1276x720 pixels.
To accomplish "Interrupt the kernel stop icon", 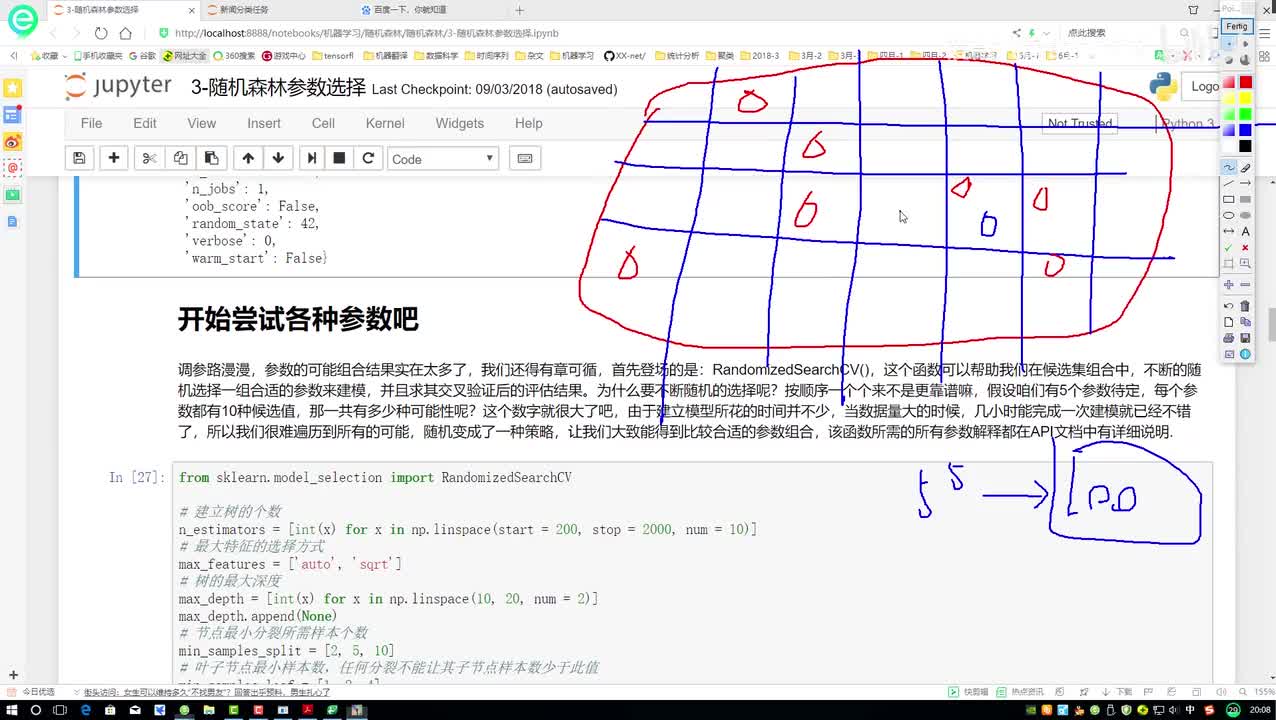I will [x=339, y=158].
